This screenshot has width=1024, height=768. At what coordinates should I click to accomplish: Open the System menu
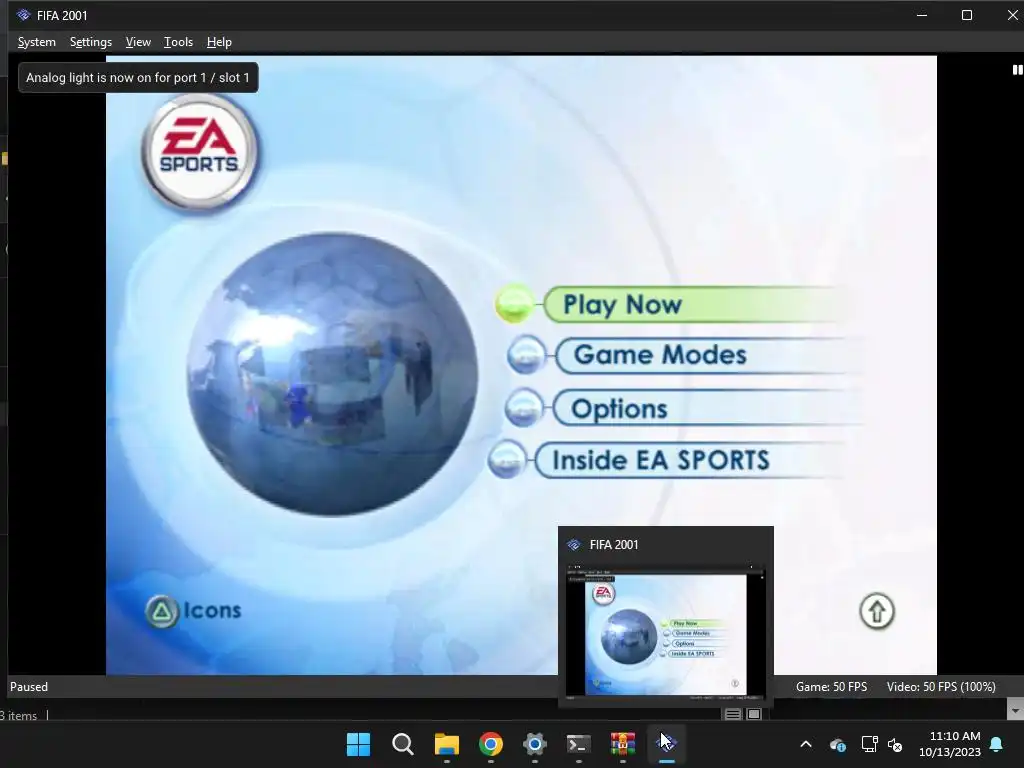tap(37, 42)
